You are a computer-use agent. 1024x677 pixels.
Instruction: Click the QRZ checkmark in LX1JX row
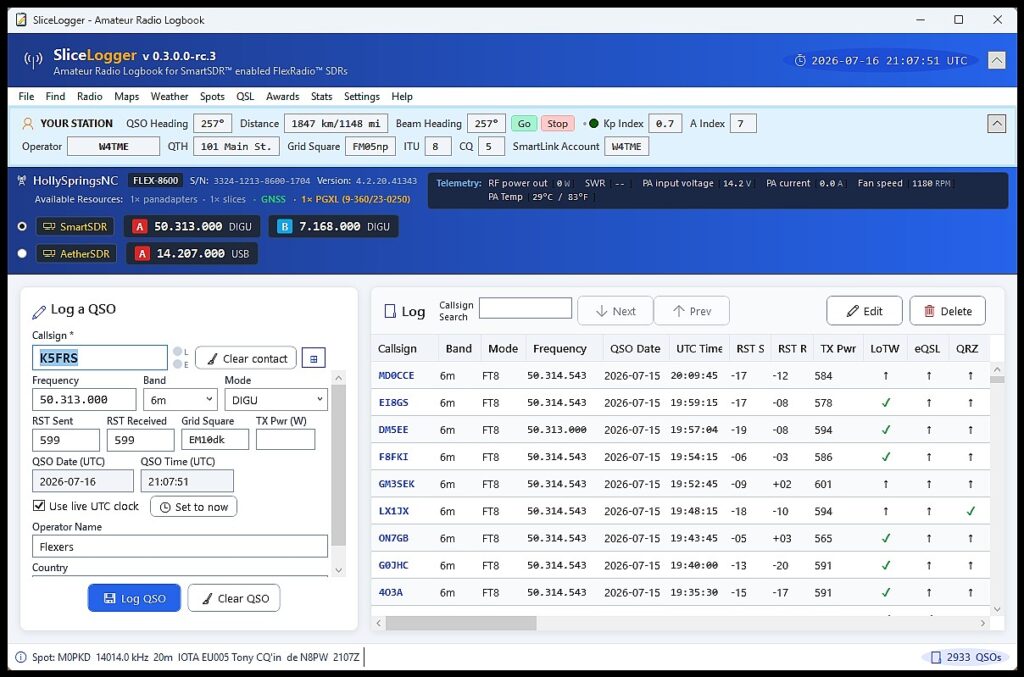coord(970,511)
